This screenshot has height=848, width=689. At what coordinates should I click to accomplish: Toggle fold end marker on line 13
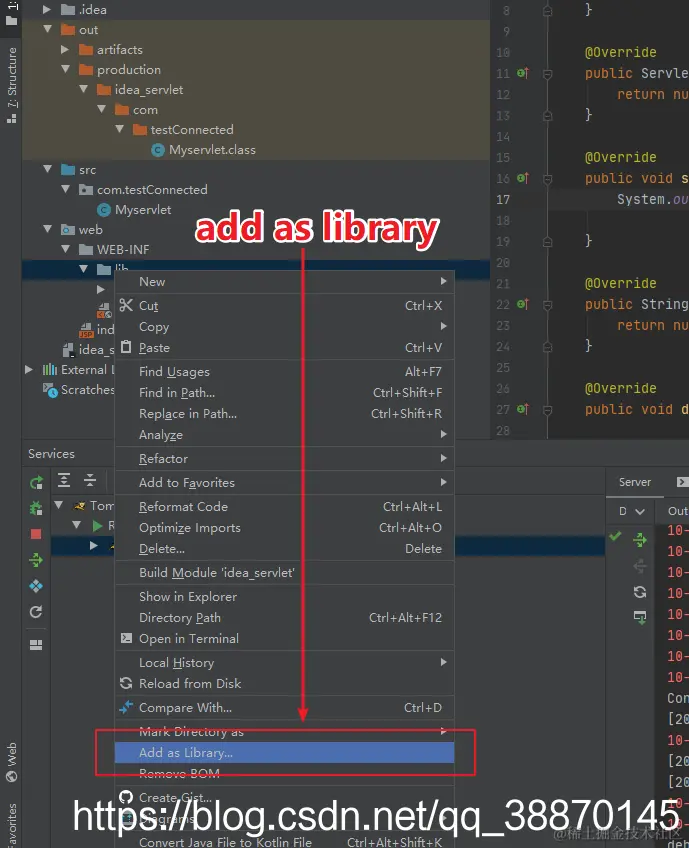pyautogui.click(x=547, y=115)
